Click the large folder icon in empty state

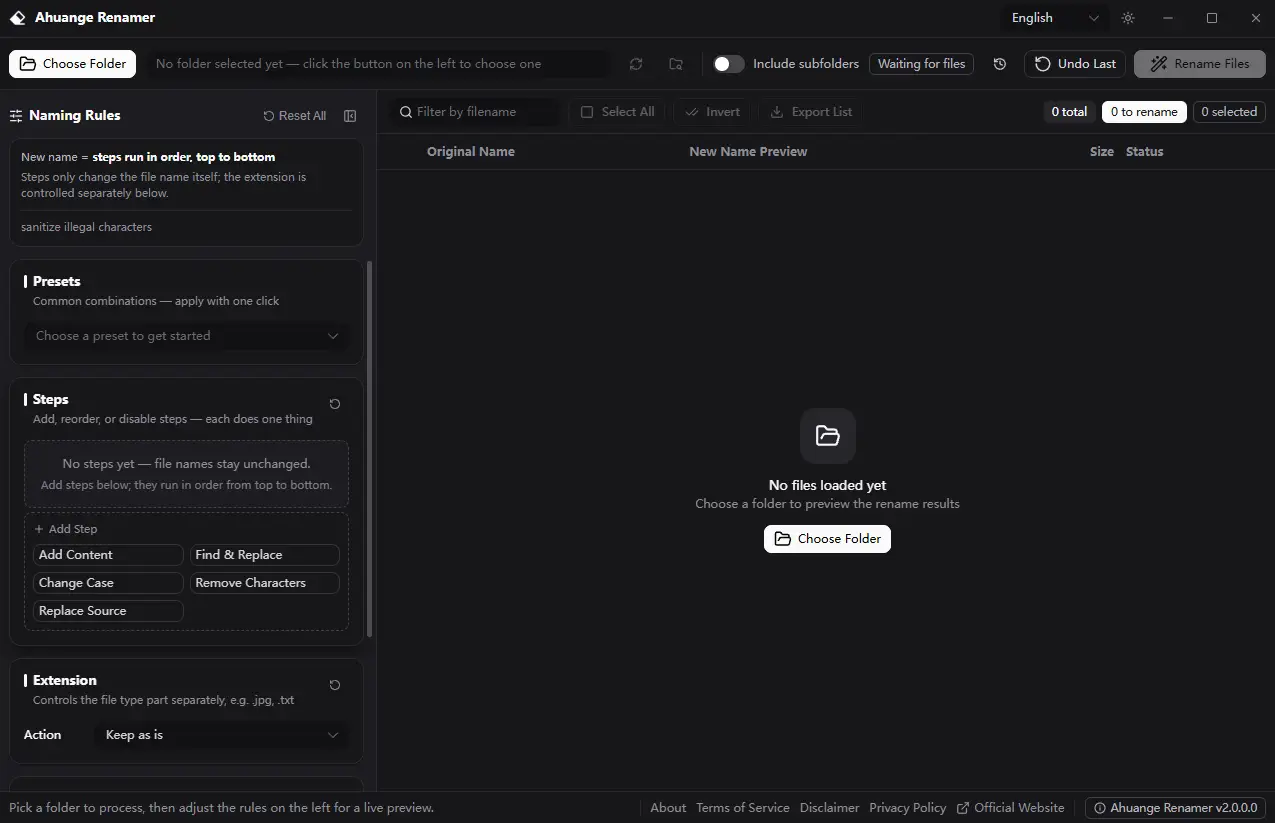coord(828,435)
